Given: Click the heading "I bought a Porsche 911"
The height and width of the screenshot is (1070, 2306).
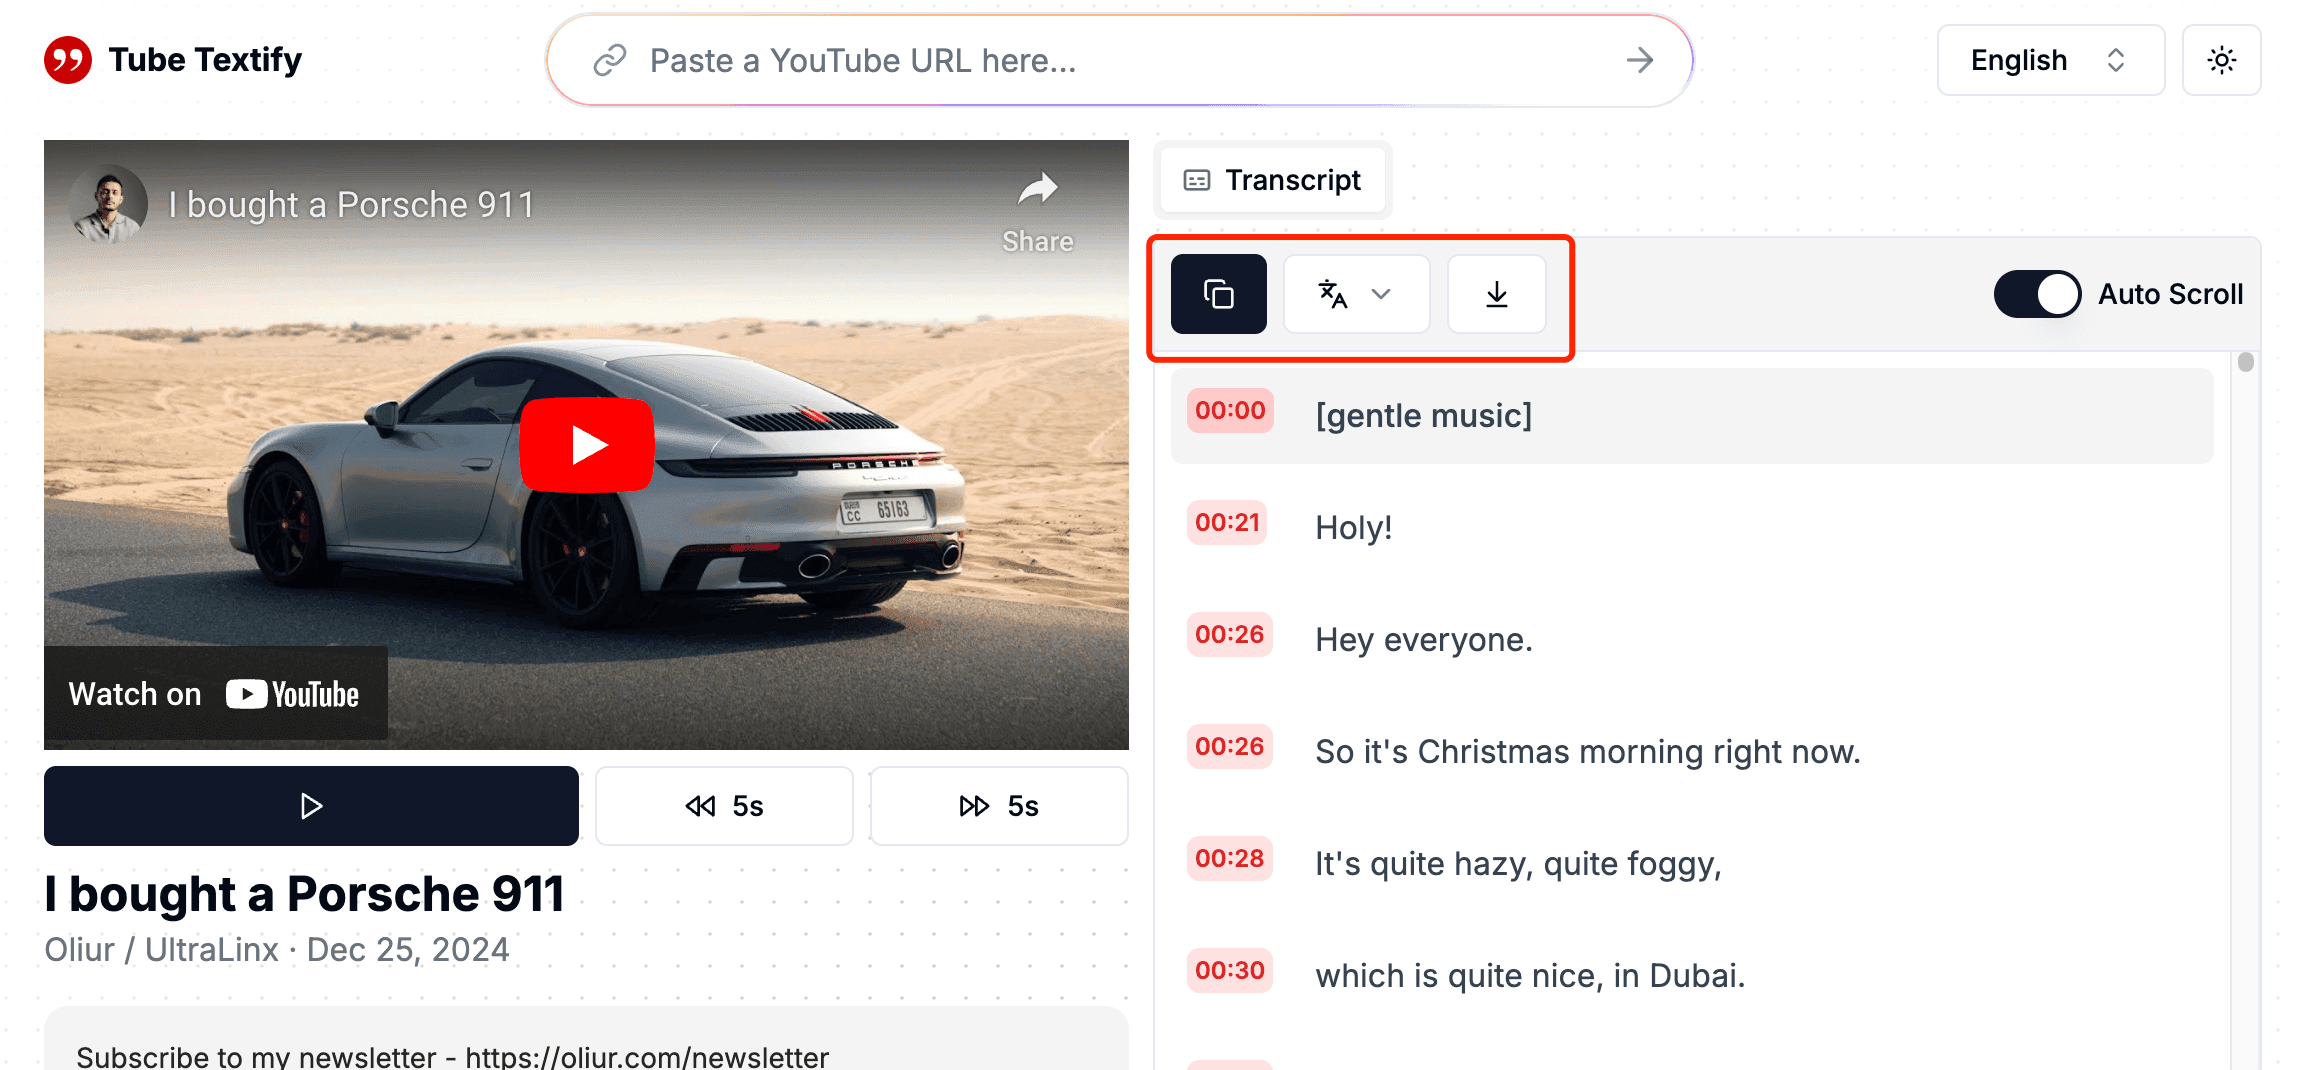Looking at the screenshot, I should [305, 894].
